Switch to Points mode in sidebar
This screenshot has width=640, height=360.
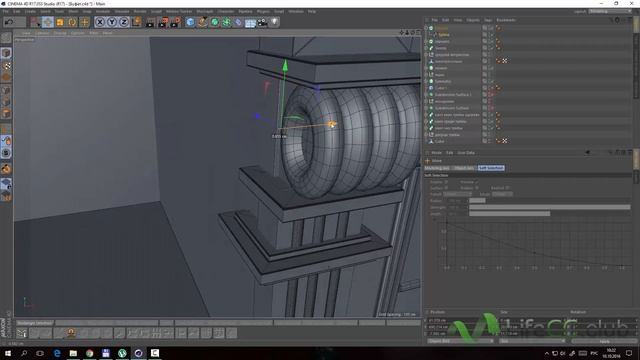[6, 90]
